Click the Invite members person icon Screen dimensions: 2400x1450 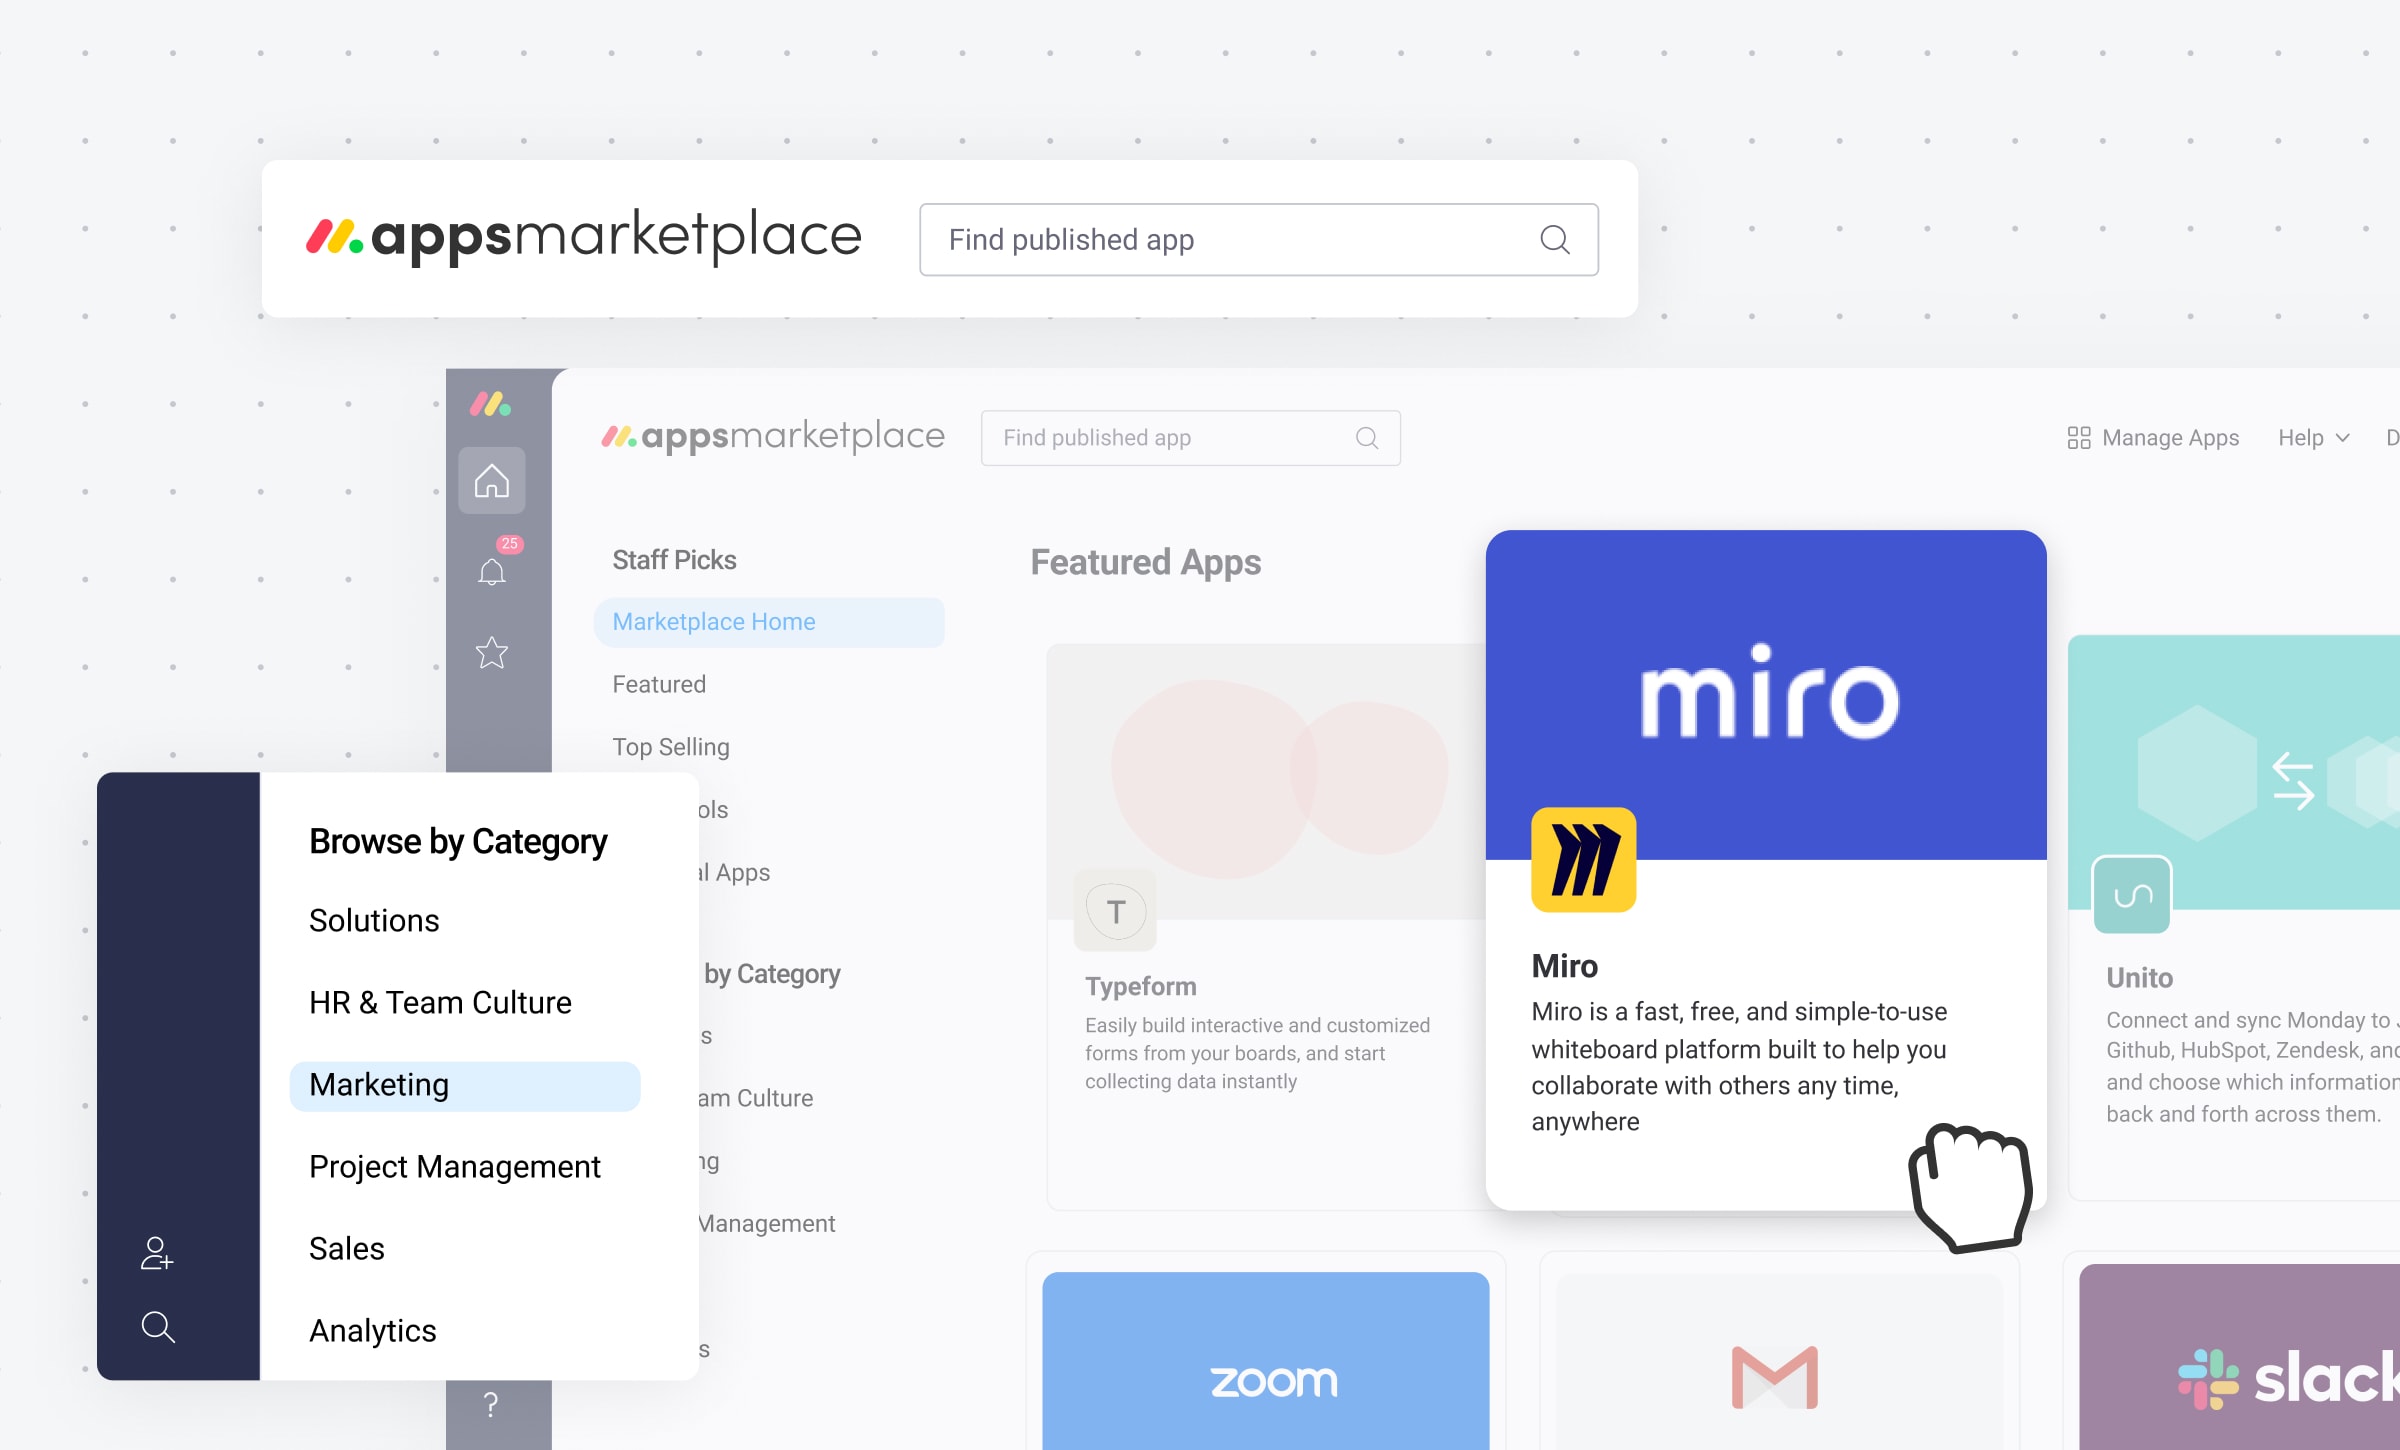tap(154, 1251)
